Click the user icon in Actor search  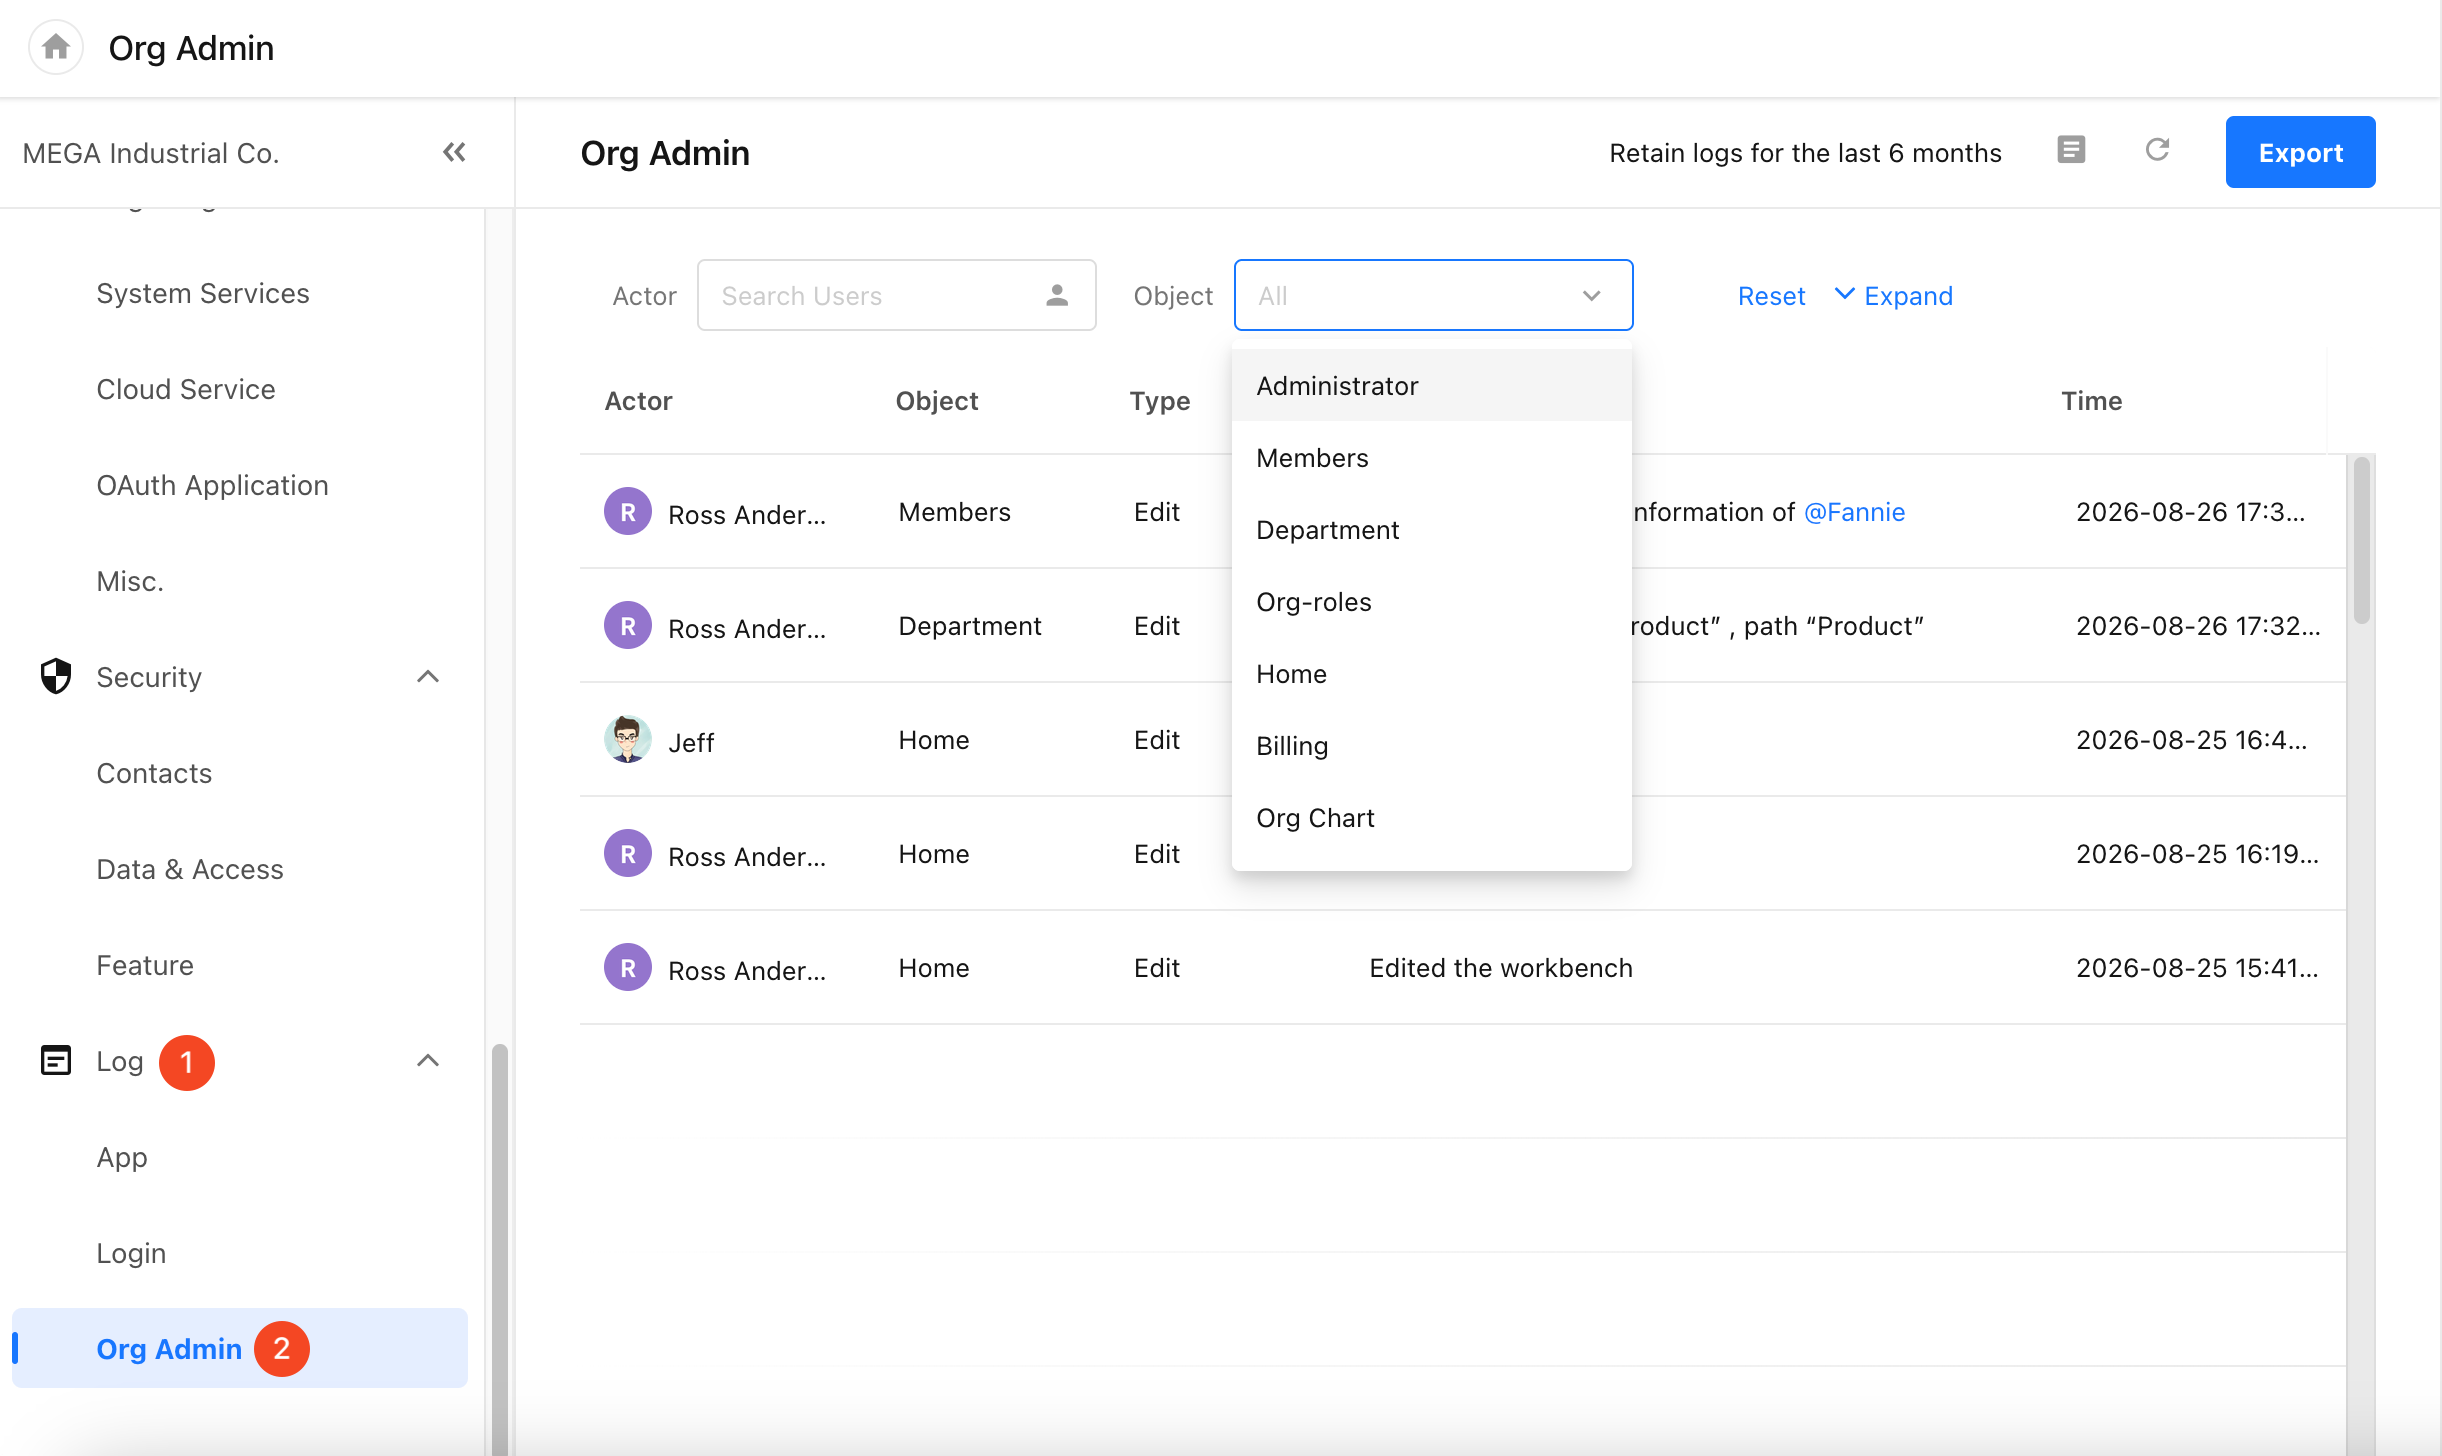pyautogui.click(x=1057, y=295)
